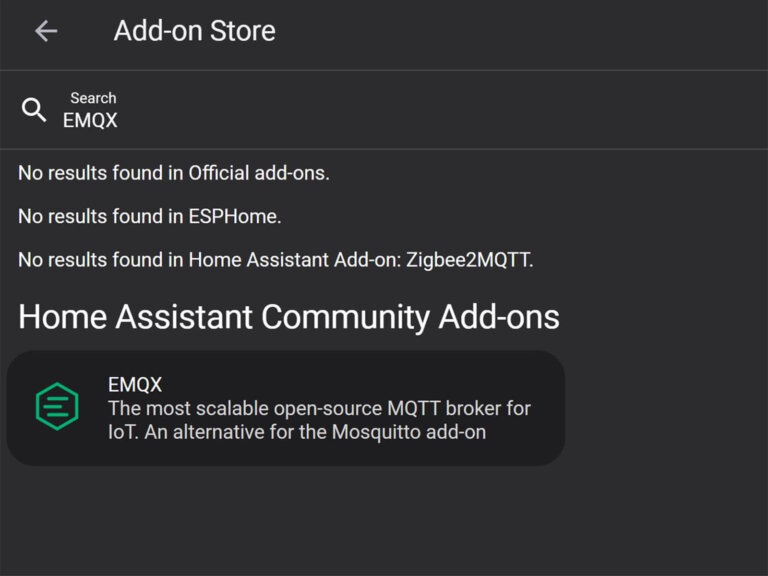Click the words Mosquitto add-on in description
The width and height of the screenshot is (768, 576).
pyautogui.click(x=409, y=432)
